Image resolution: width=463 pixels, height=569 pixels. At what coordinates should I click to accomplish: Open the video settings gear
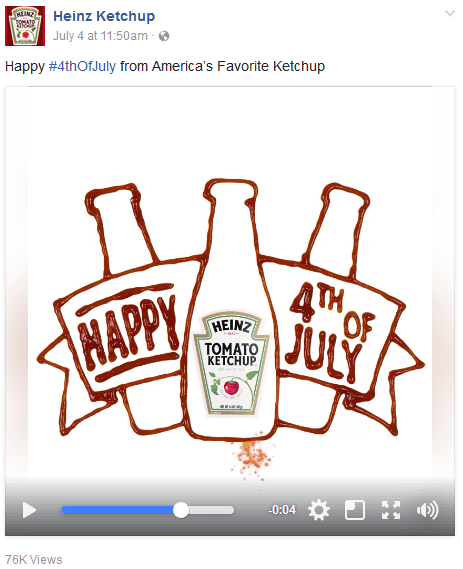319,510
